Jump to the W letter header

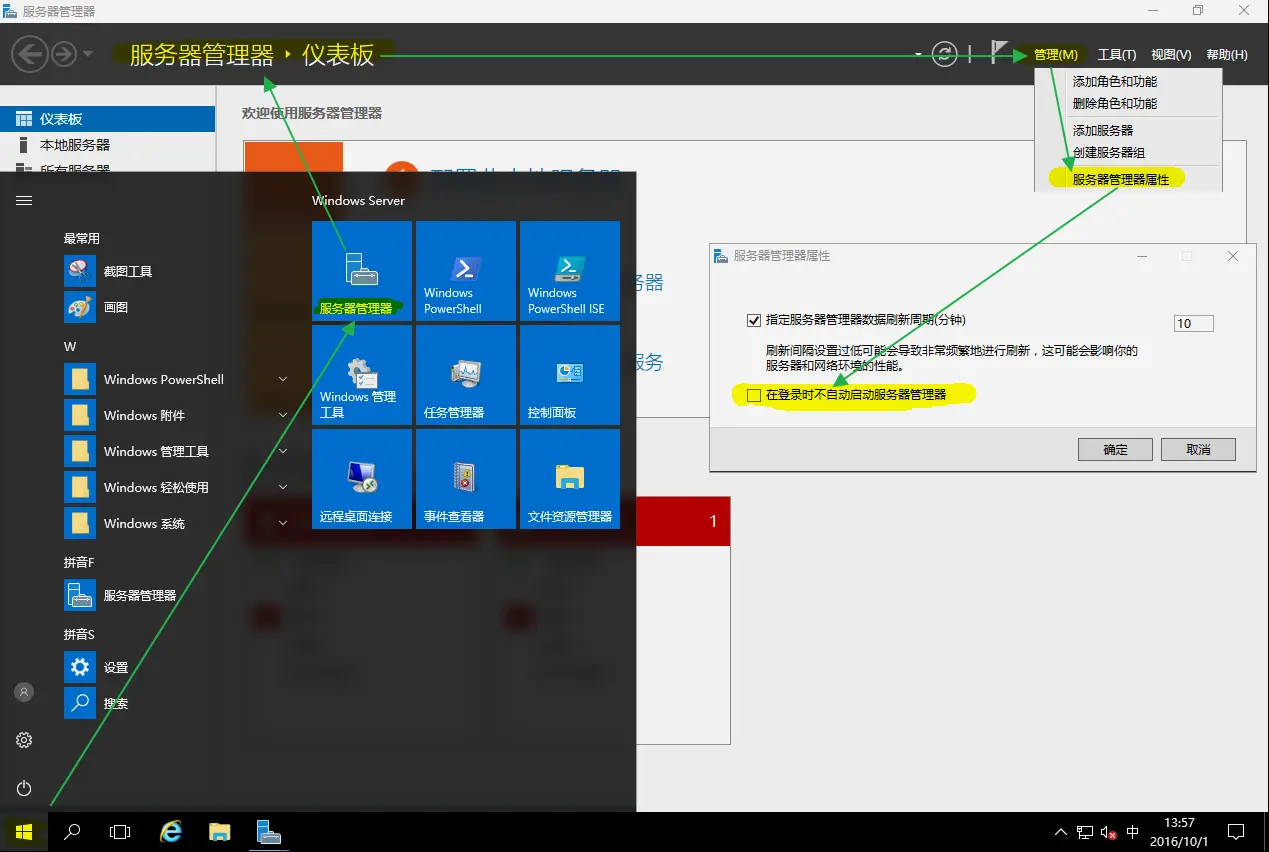(70, 347)
